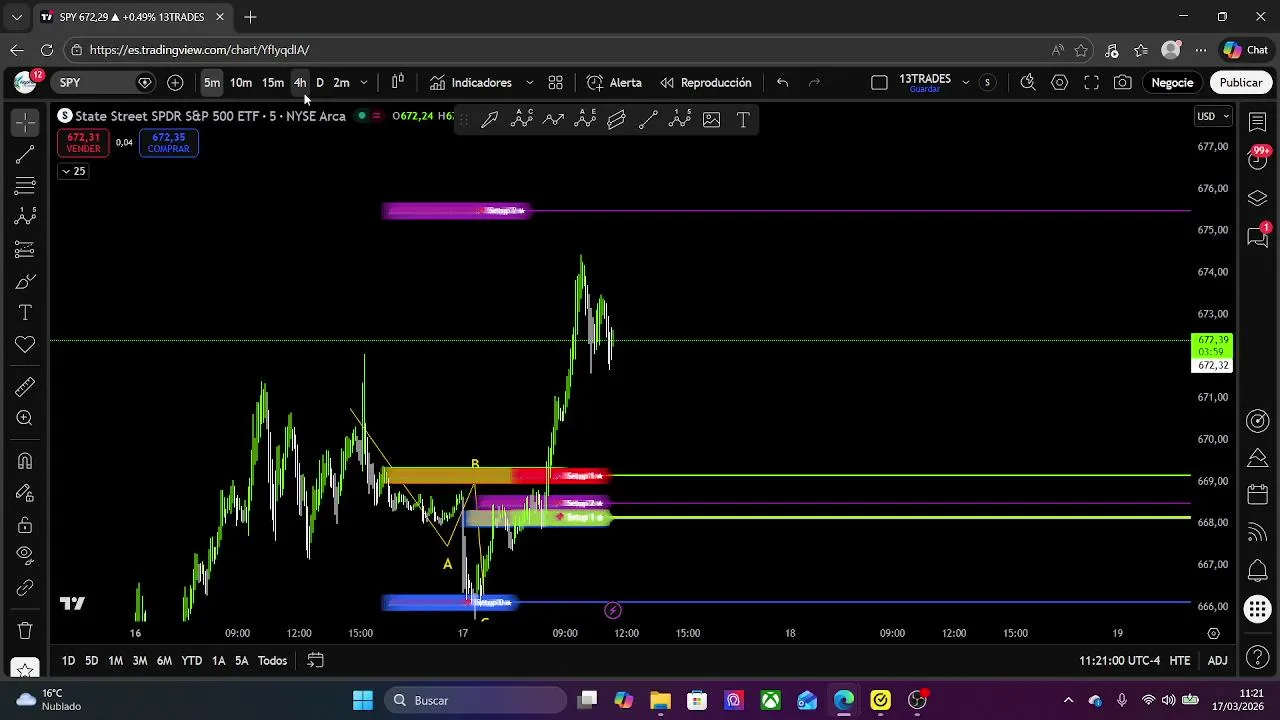This screenshot has width=1280, height=720.
Task: Undo the last chart action
Action: pyautogui.click(x=782, y=82)
